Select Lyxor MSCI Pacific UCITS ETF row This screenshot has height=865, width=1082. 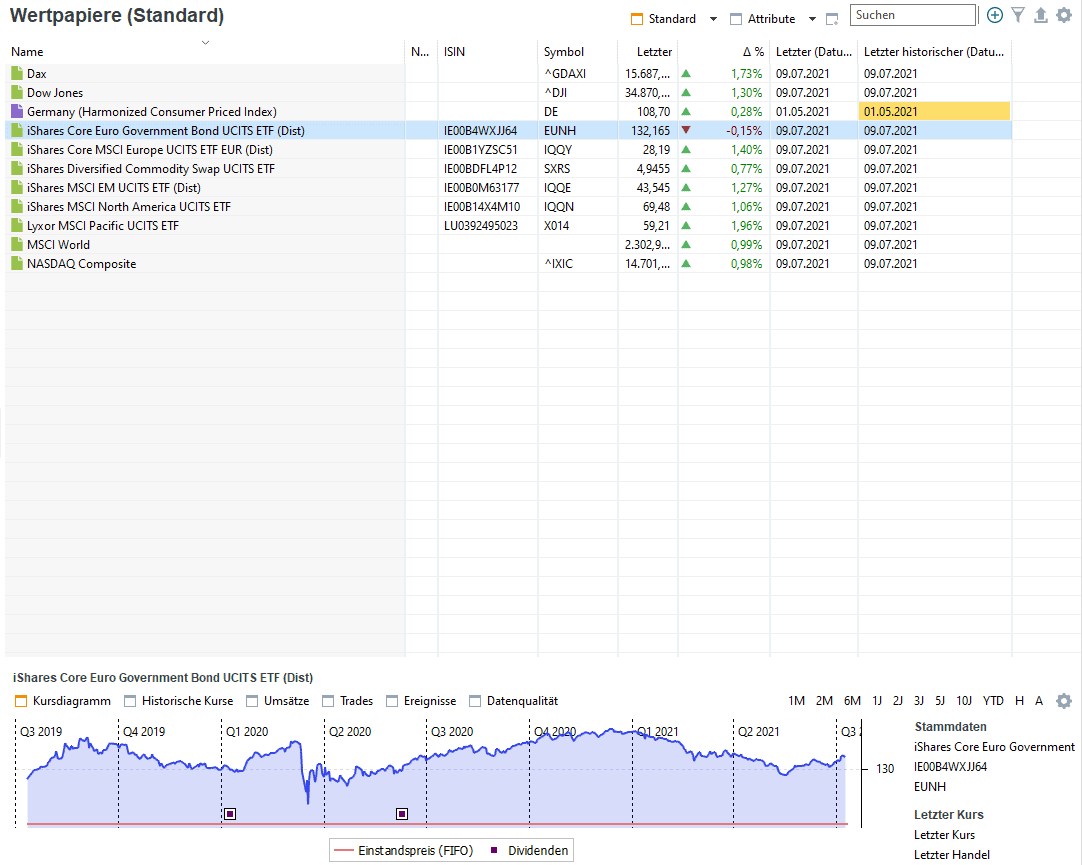pos(508,226)
